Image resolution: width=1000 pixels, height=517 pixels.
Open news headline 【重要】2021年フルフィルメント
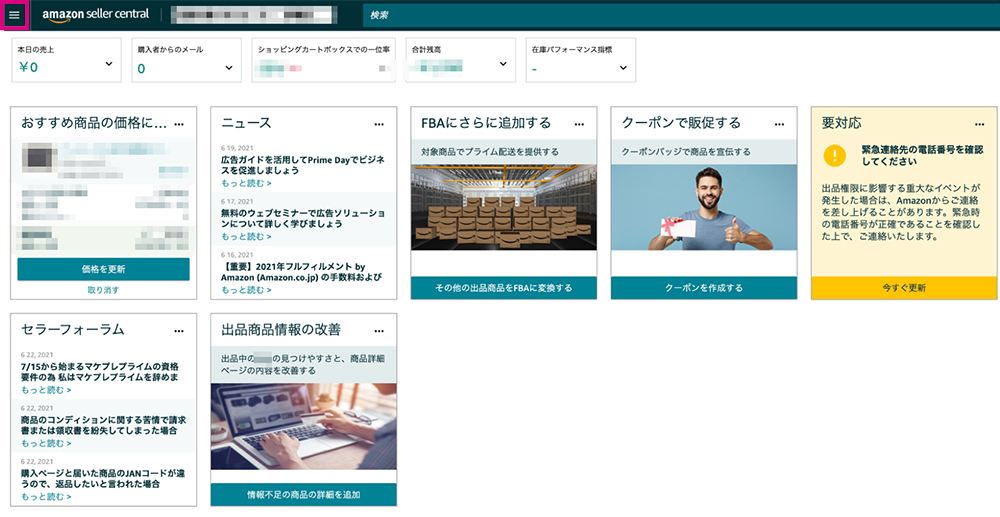point(302,272)
